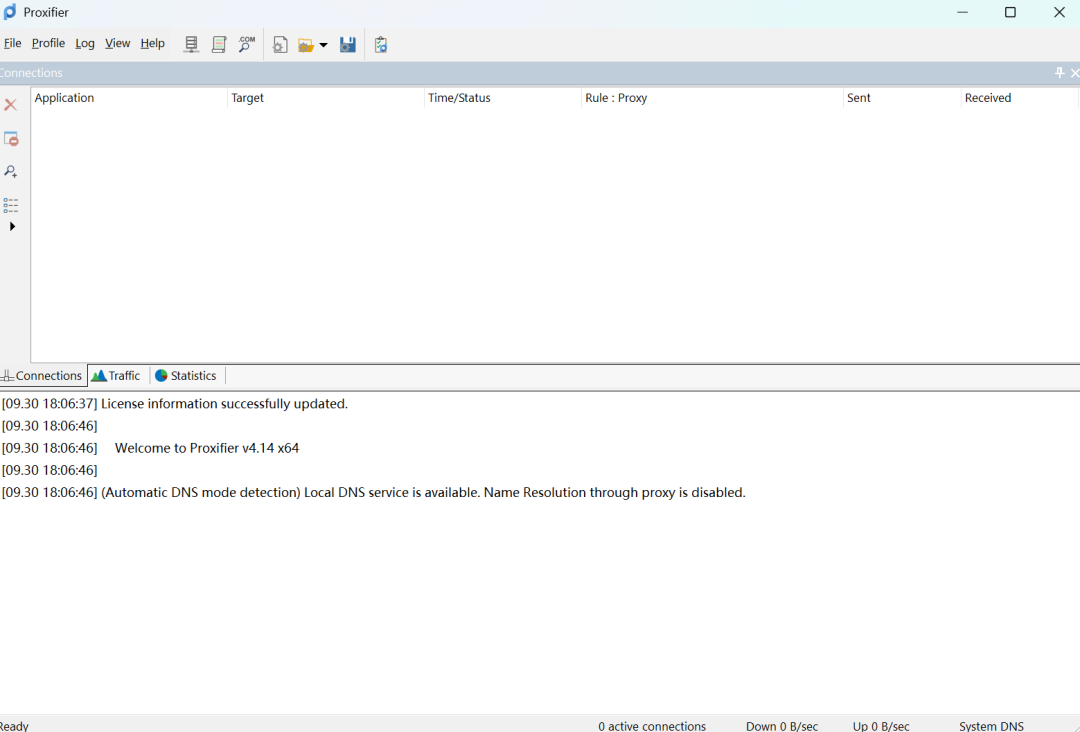The width and height of the screenshot is (1080, 732).
Task: Save profile with floppy disk icon
Action: [348, 45]
